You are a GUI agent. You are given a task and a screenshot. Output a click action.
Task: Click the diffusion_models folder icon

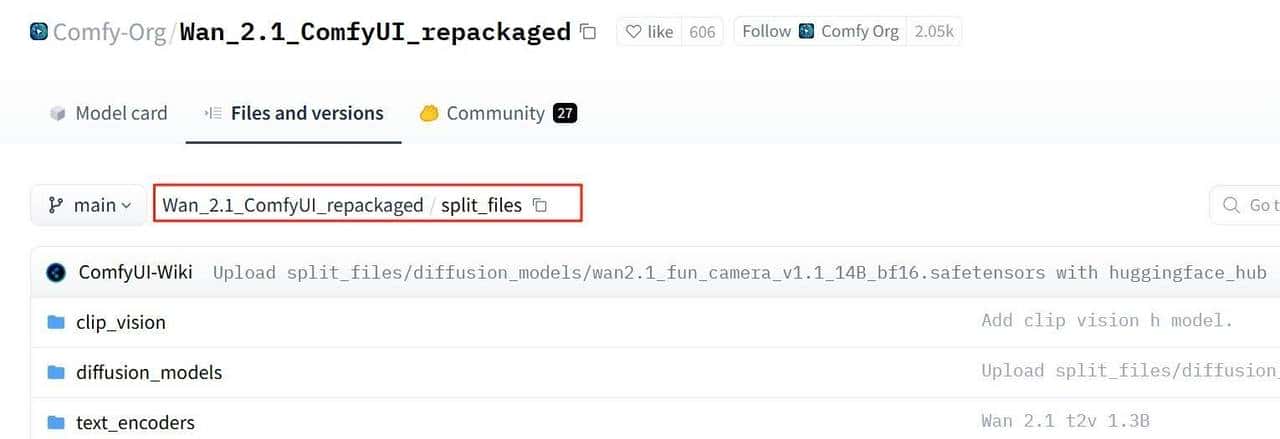56,372
